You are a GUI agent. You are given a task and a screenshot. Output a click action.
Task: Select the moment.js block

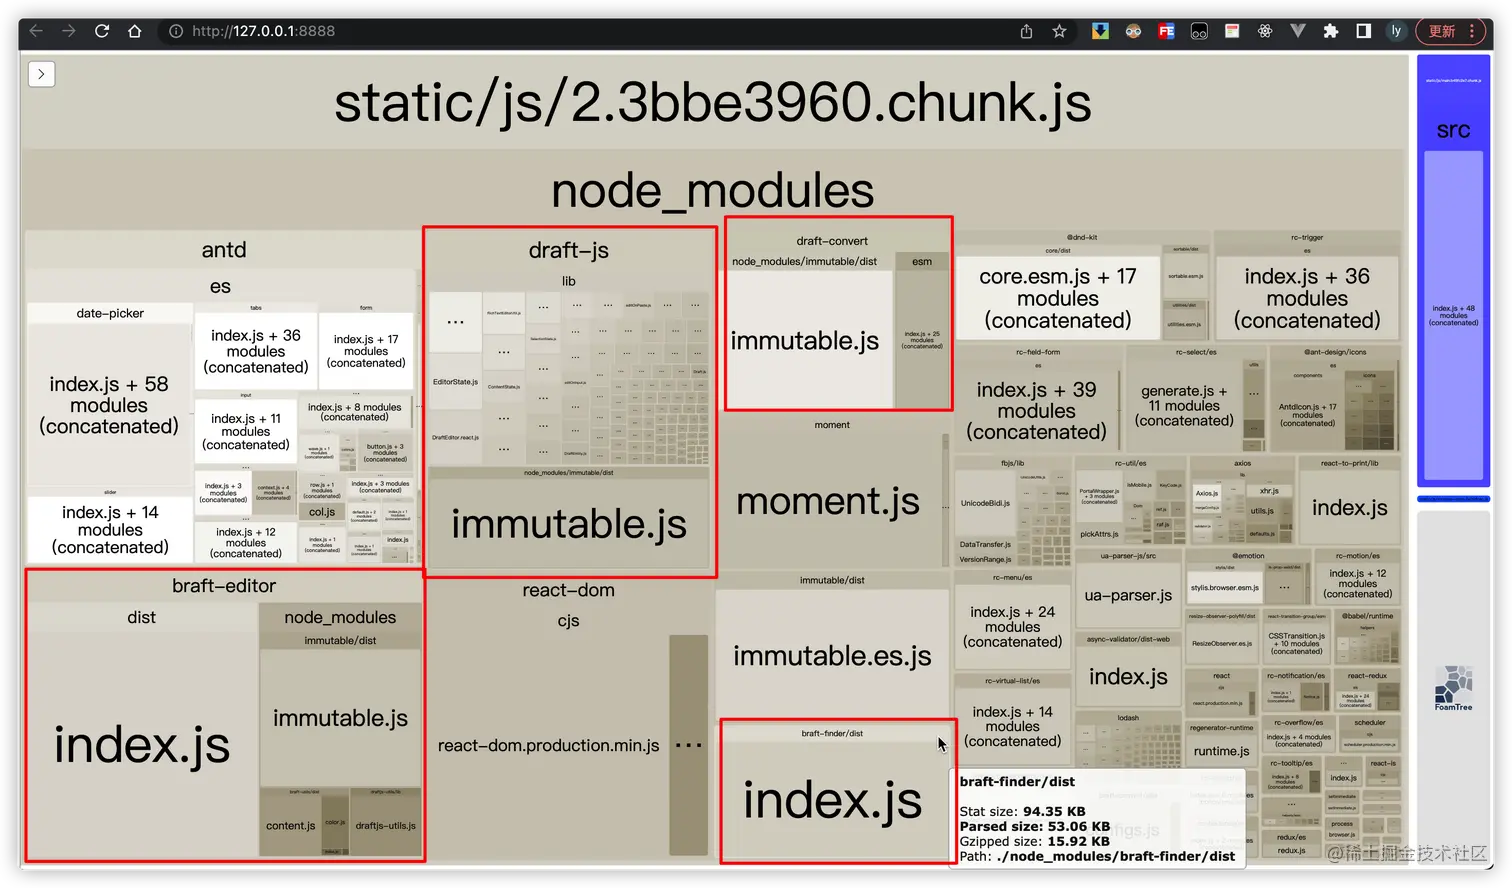tap(828, 501)
